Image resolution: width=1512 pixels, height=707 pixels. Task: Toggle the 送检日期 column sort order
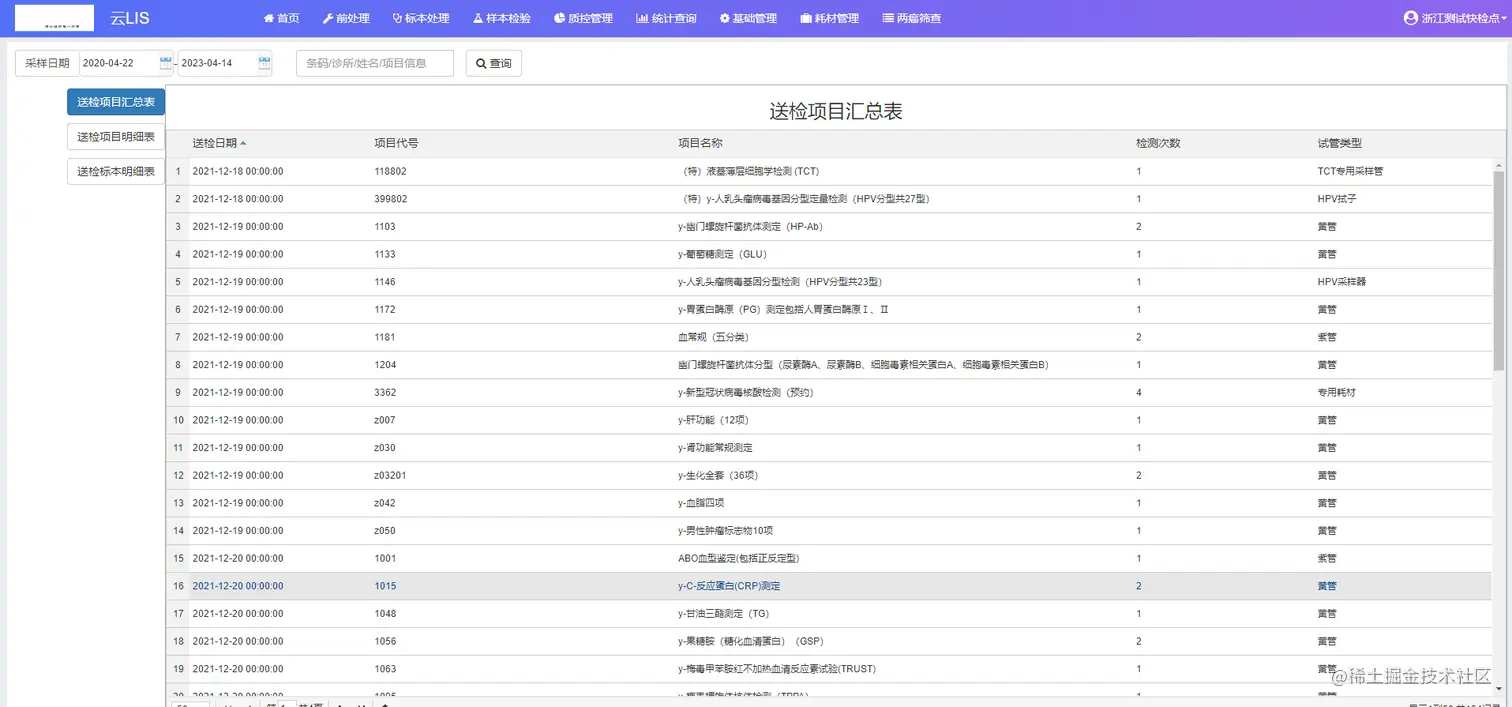pyautogui.click(x=219, y=142)
